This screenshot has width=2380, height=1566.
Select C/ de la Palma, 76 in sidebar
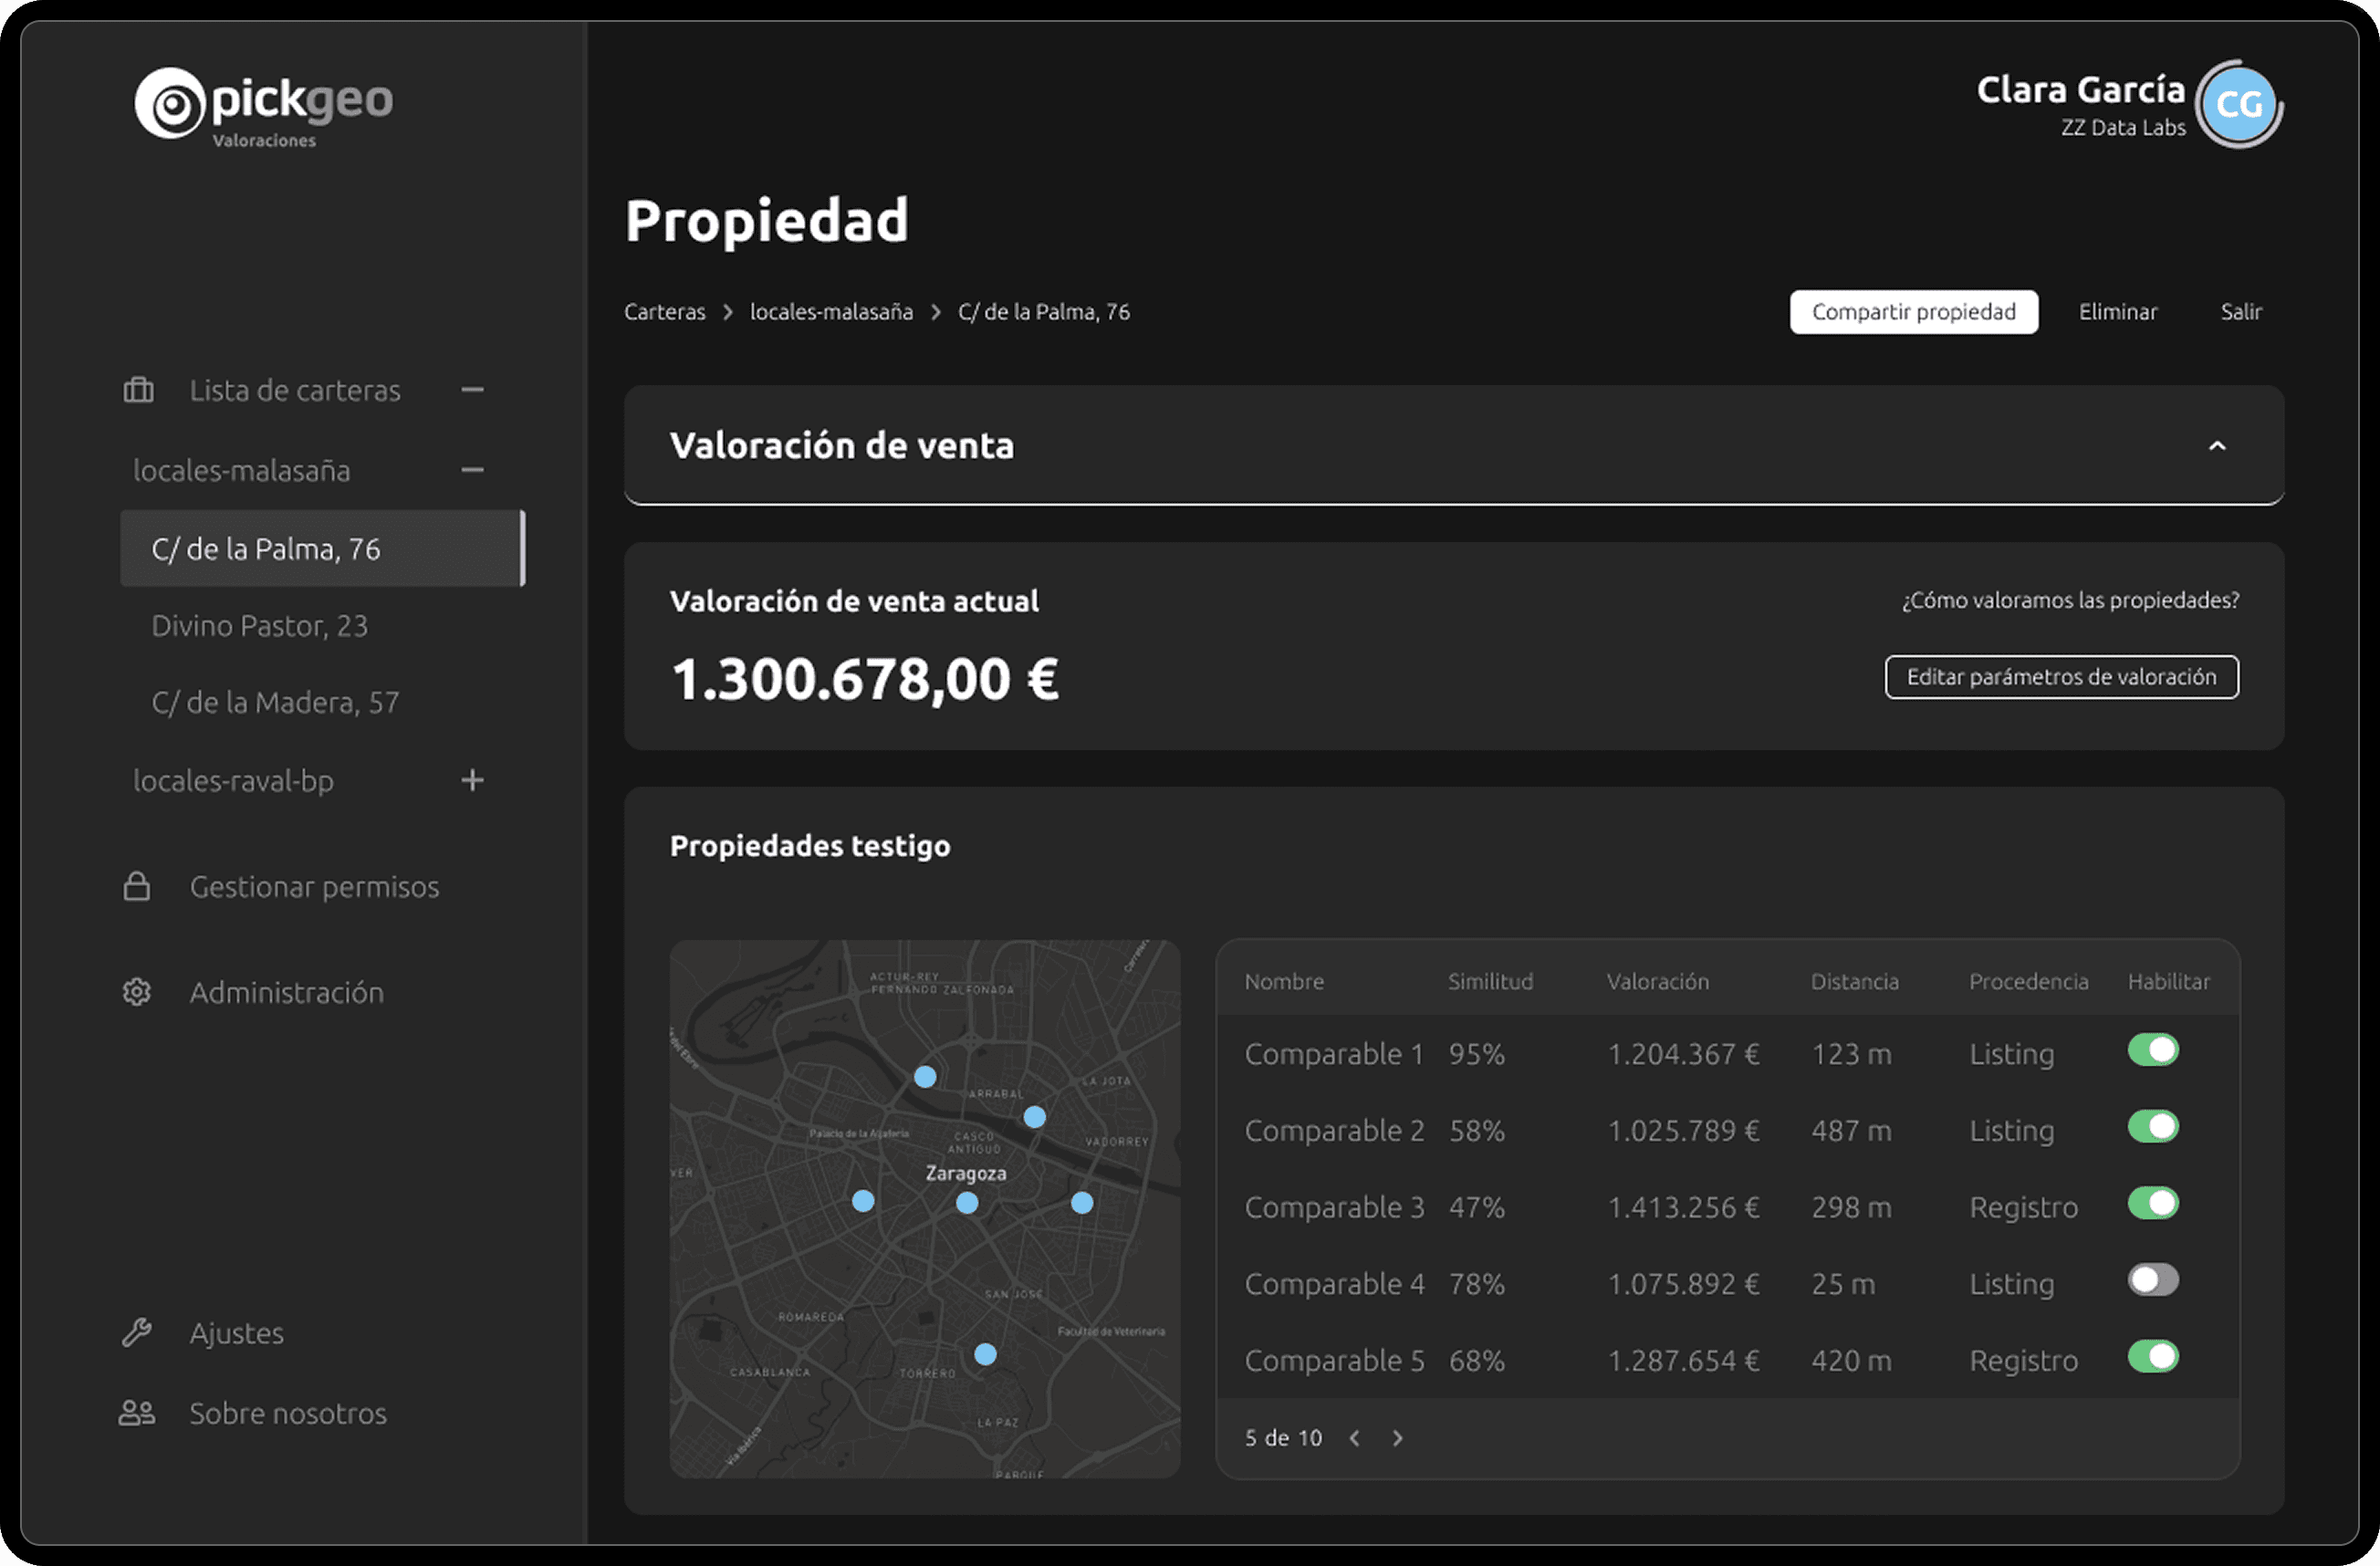point(322,548)
